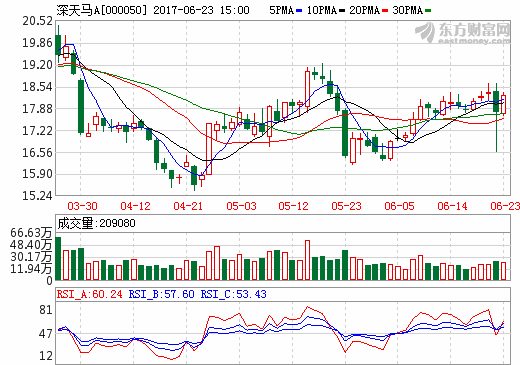This screenshot has width=520, height=365.
Task: Click the RSI_B:57.60 indicator value
Action: point(161,294)
